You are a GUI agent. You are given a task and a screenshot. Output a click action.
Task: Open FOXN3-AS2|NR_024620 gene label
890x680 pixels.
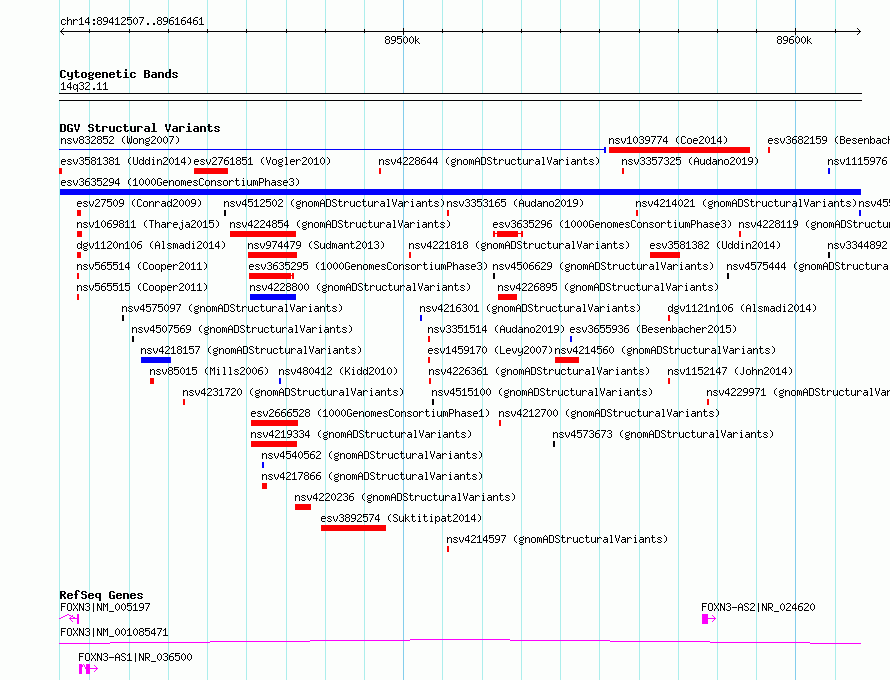coord(758,607)
